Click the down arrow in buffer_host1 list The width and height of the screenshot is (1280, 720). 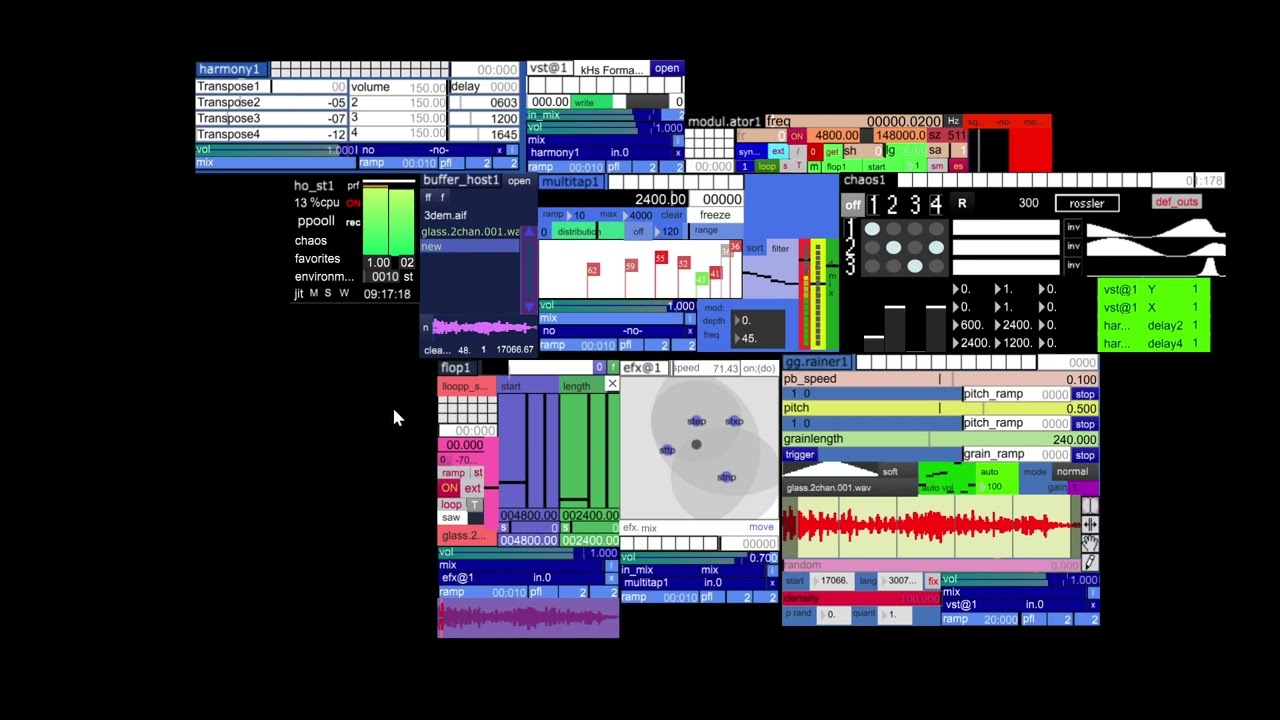[x=529, y=307]
